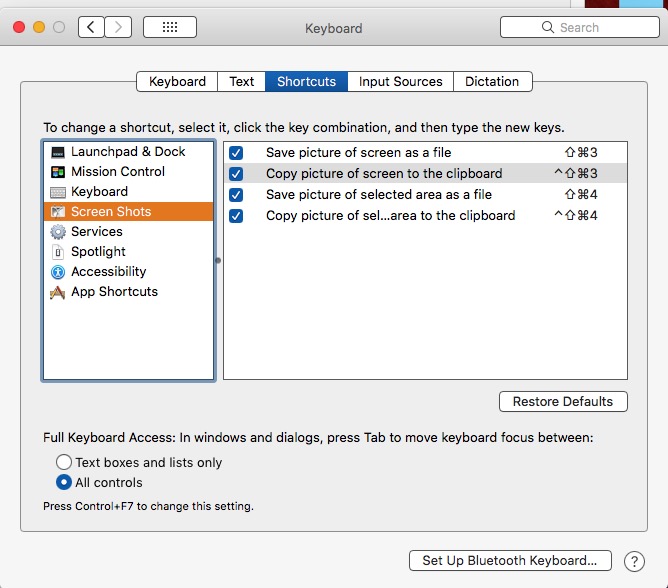
Task: Open the Input Sources tab
Action: [400, 81]
